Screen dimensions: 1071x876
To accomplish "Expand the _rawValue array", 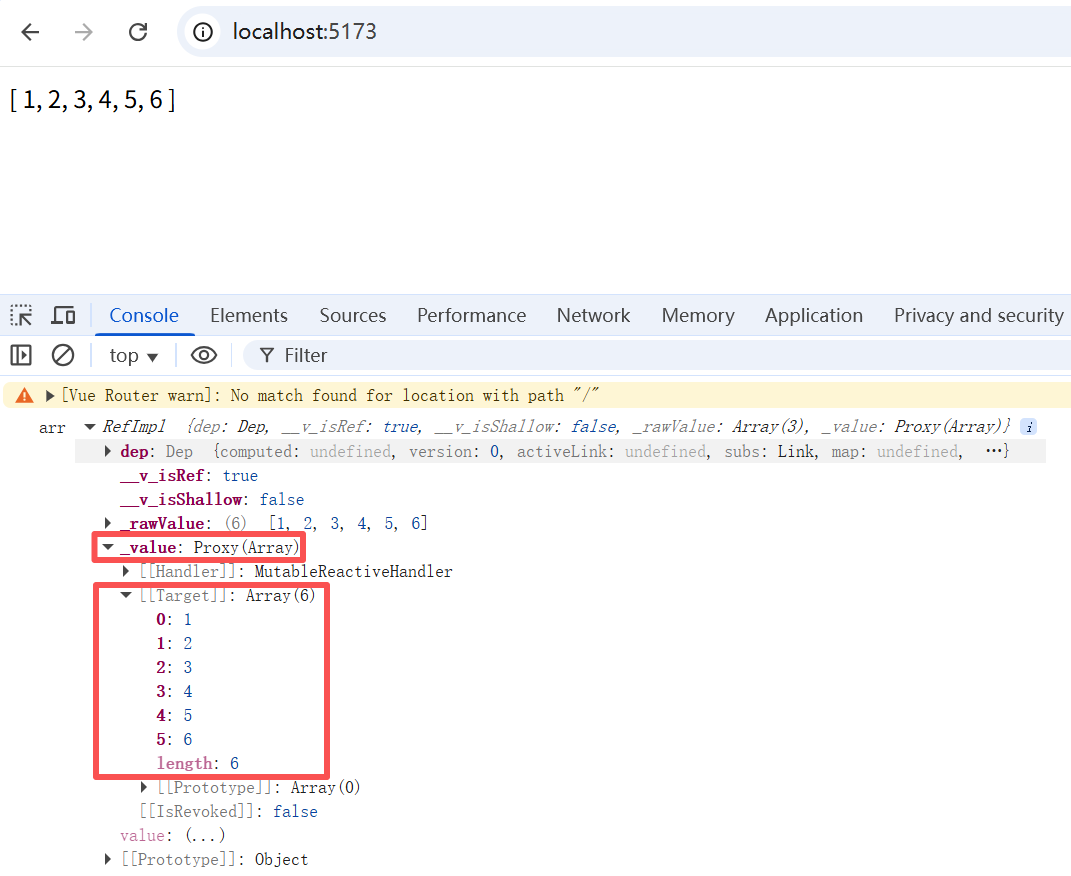I will (x=108, y=523).
